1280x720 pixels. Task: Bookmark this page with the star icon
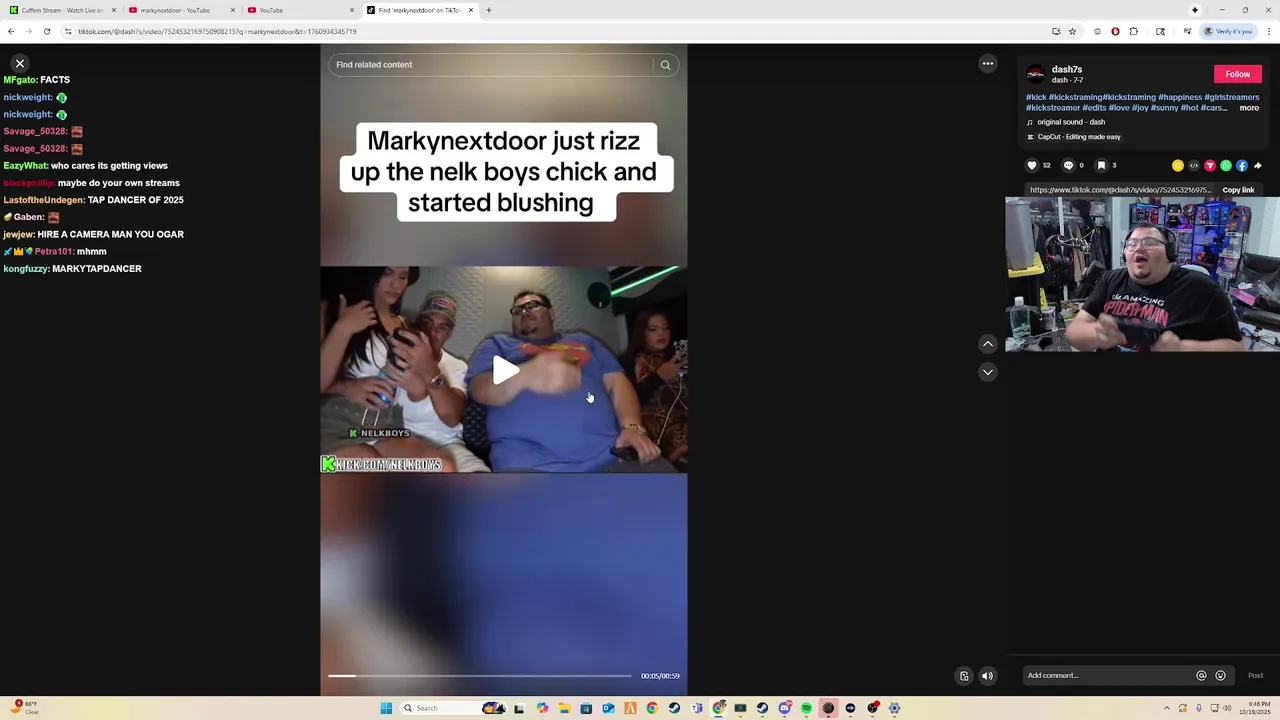(x=1072, y=31)
